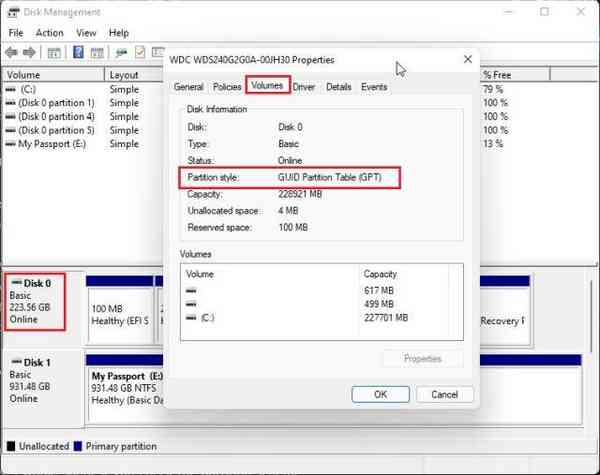Click the Back arrow toolbar icon

tap(13, 52)
